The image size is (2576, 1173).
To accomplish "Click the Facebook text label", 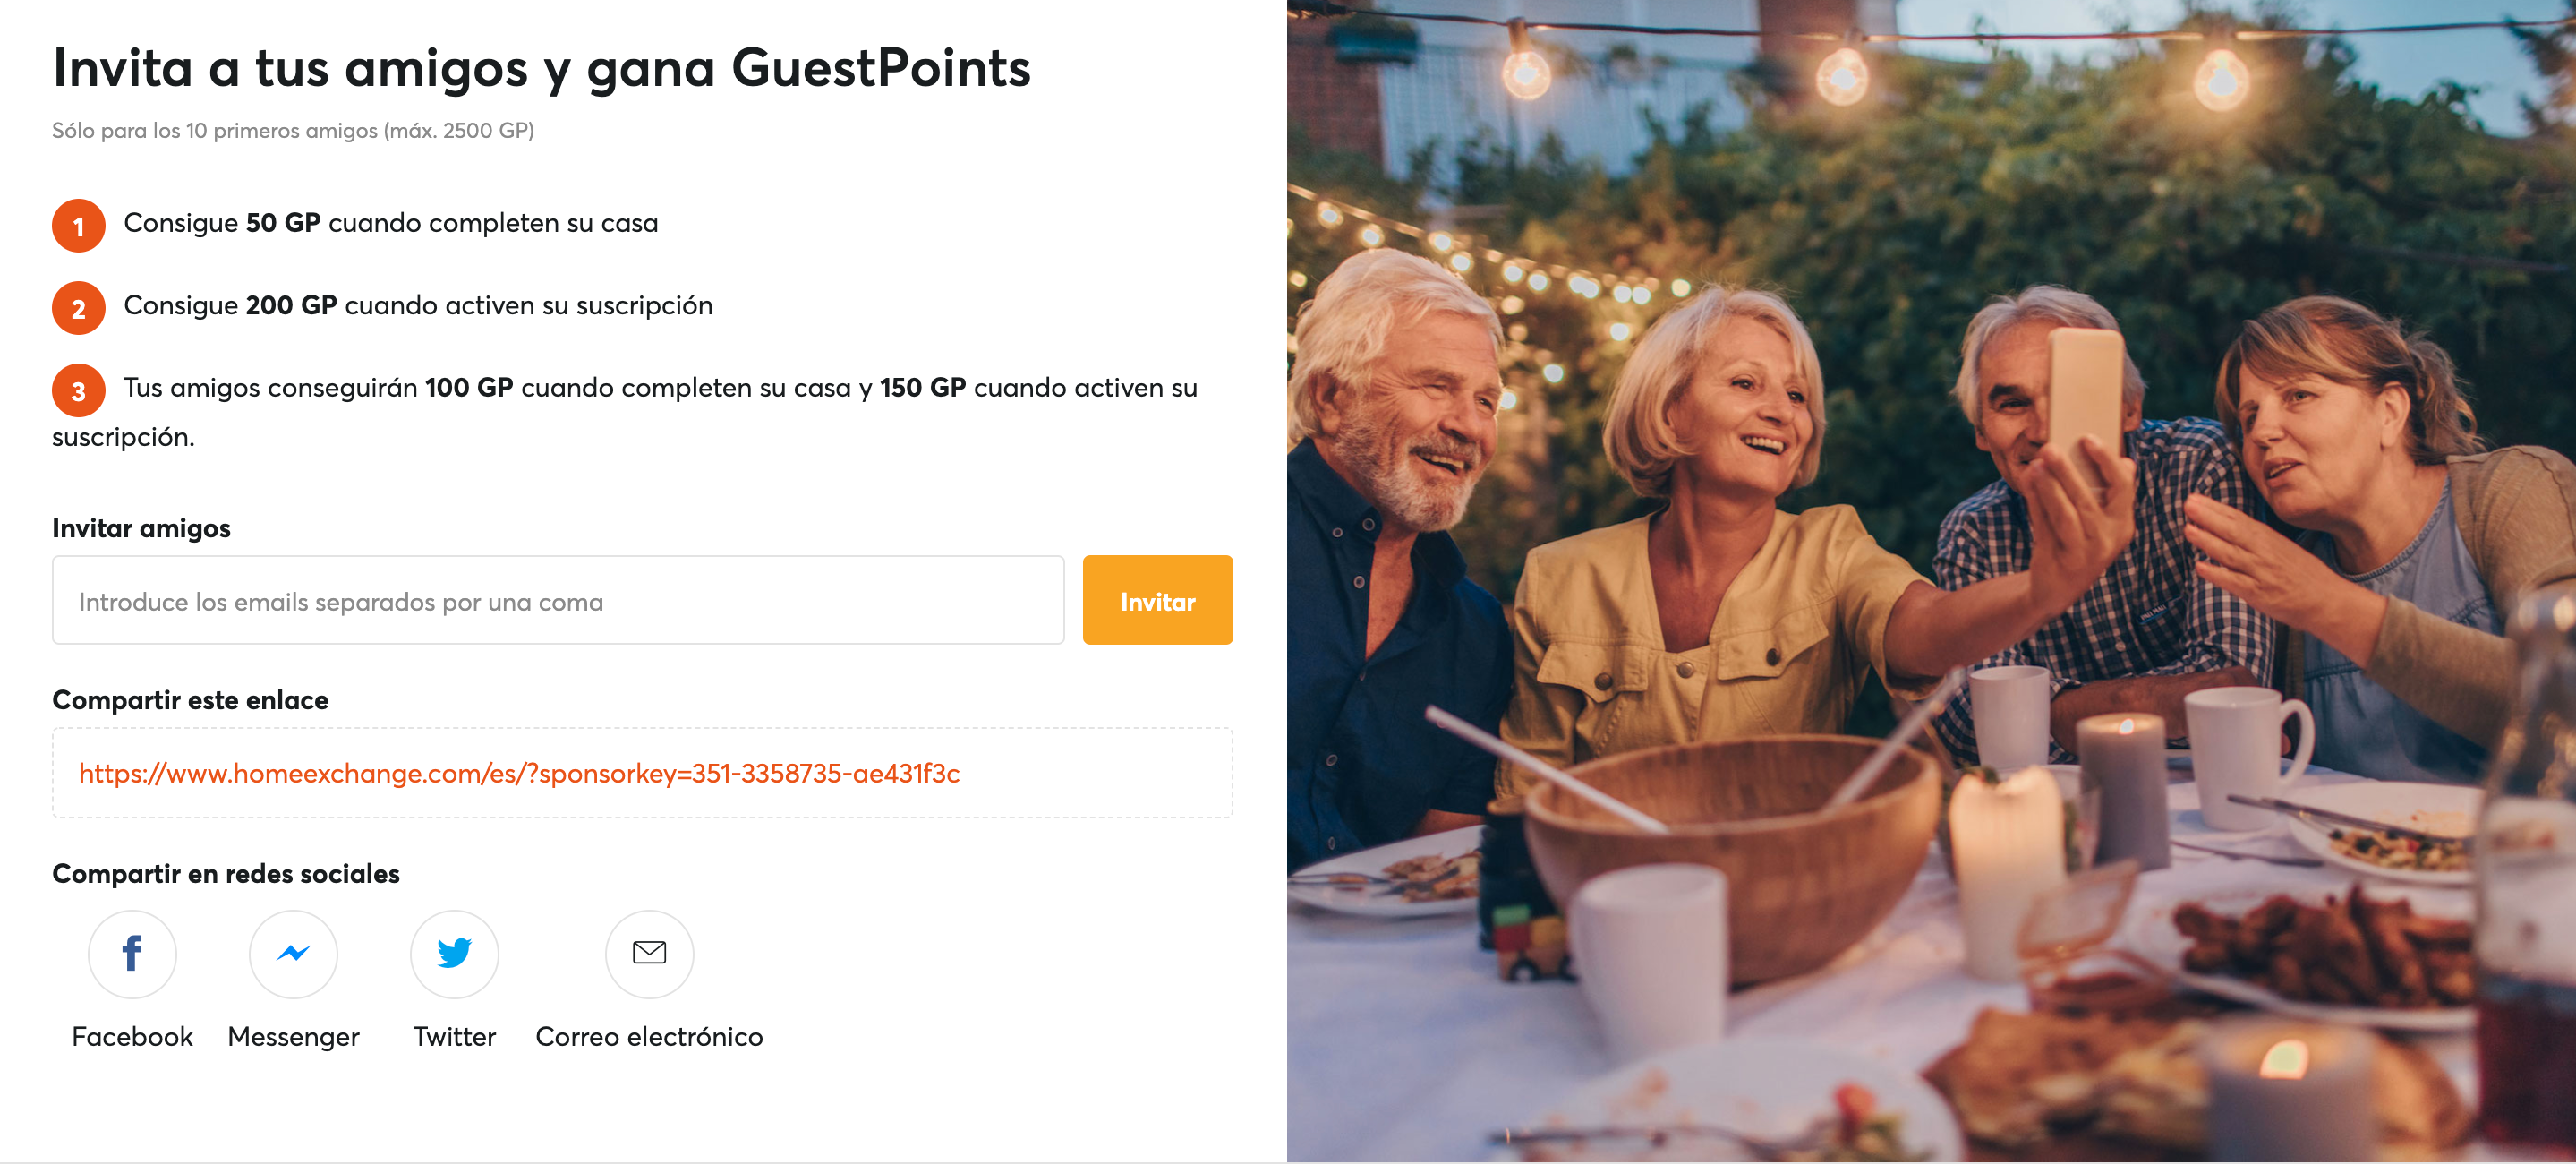I will point(132,1036).
